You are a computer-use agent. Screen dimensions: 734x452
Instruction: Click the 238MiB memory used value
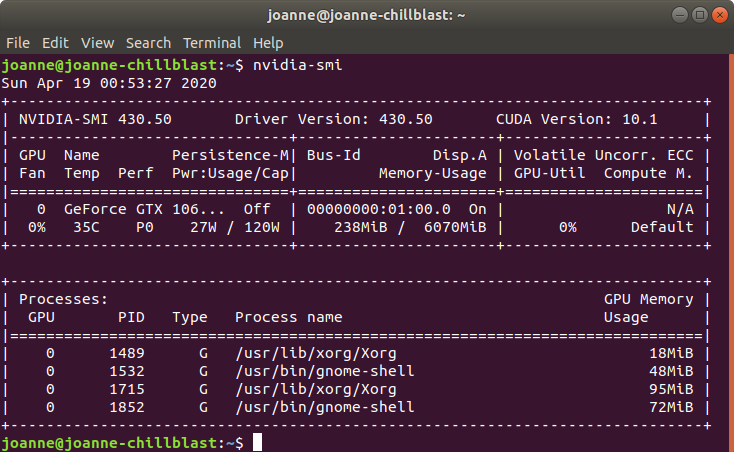[361, 227]
